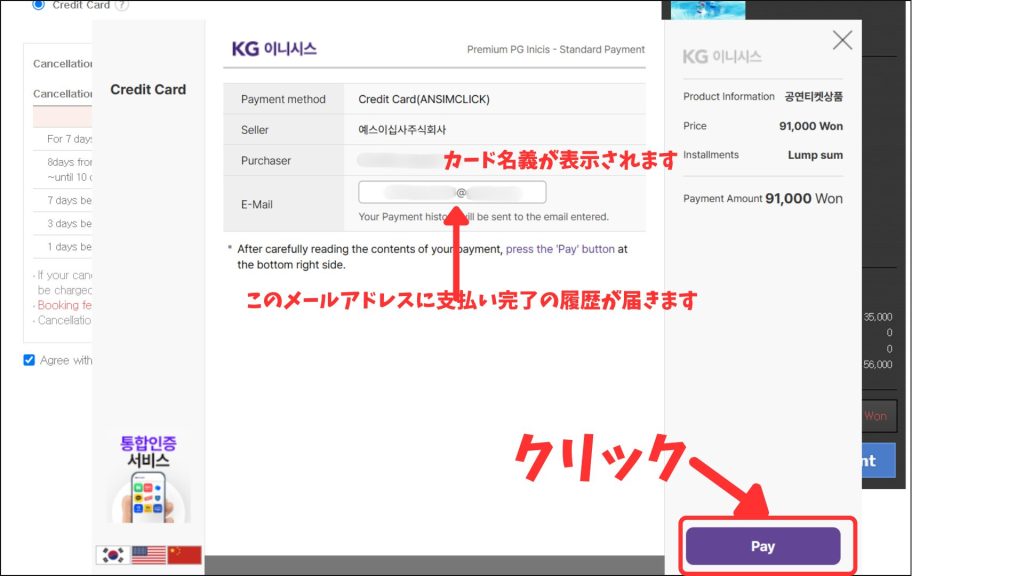The width and height of the screenshot is (1024, 576).
Task: Close the KG Inicis payment dialog
Action: (842, 40)
